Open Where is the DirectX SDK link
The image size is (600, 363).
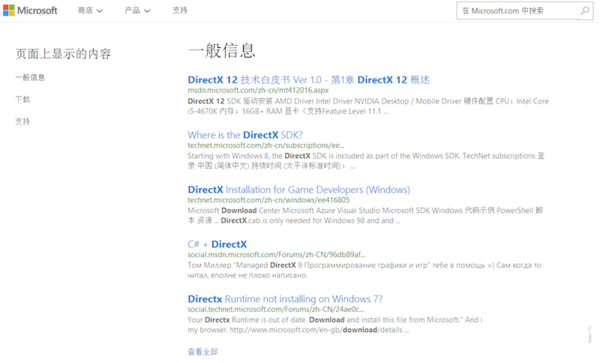(245, 135)
